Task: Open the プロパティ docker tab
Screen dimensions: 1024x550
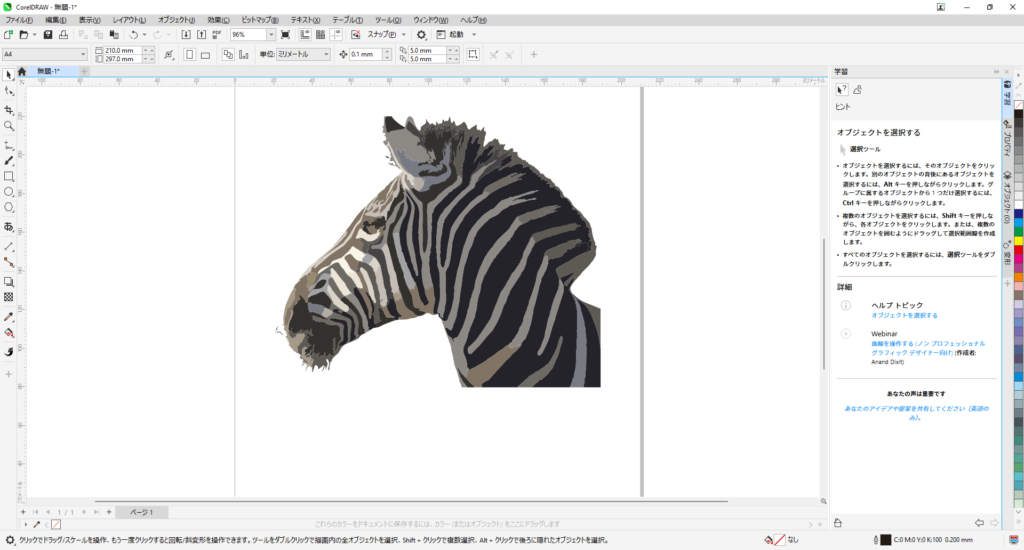Action: 1006,136
